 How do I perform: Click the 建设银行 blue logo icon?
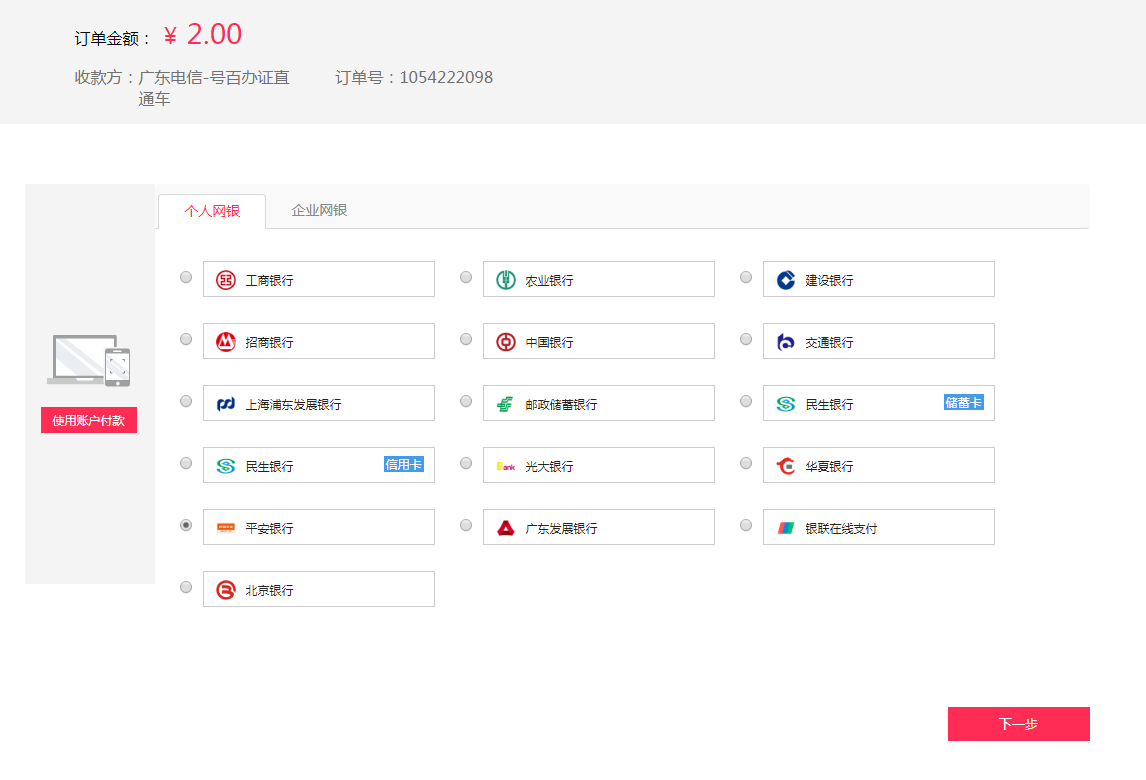pos(786,280)
